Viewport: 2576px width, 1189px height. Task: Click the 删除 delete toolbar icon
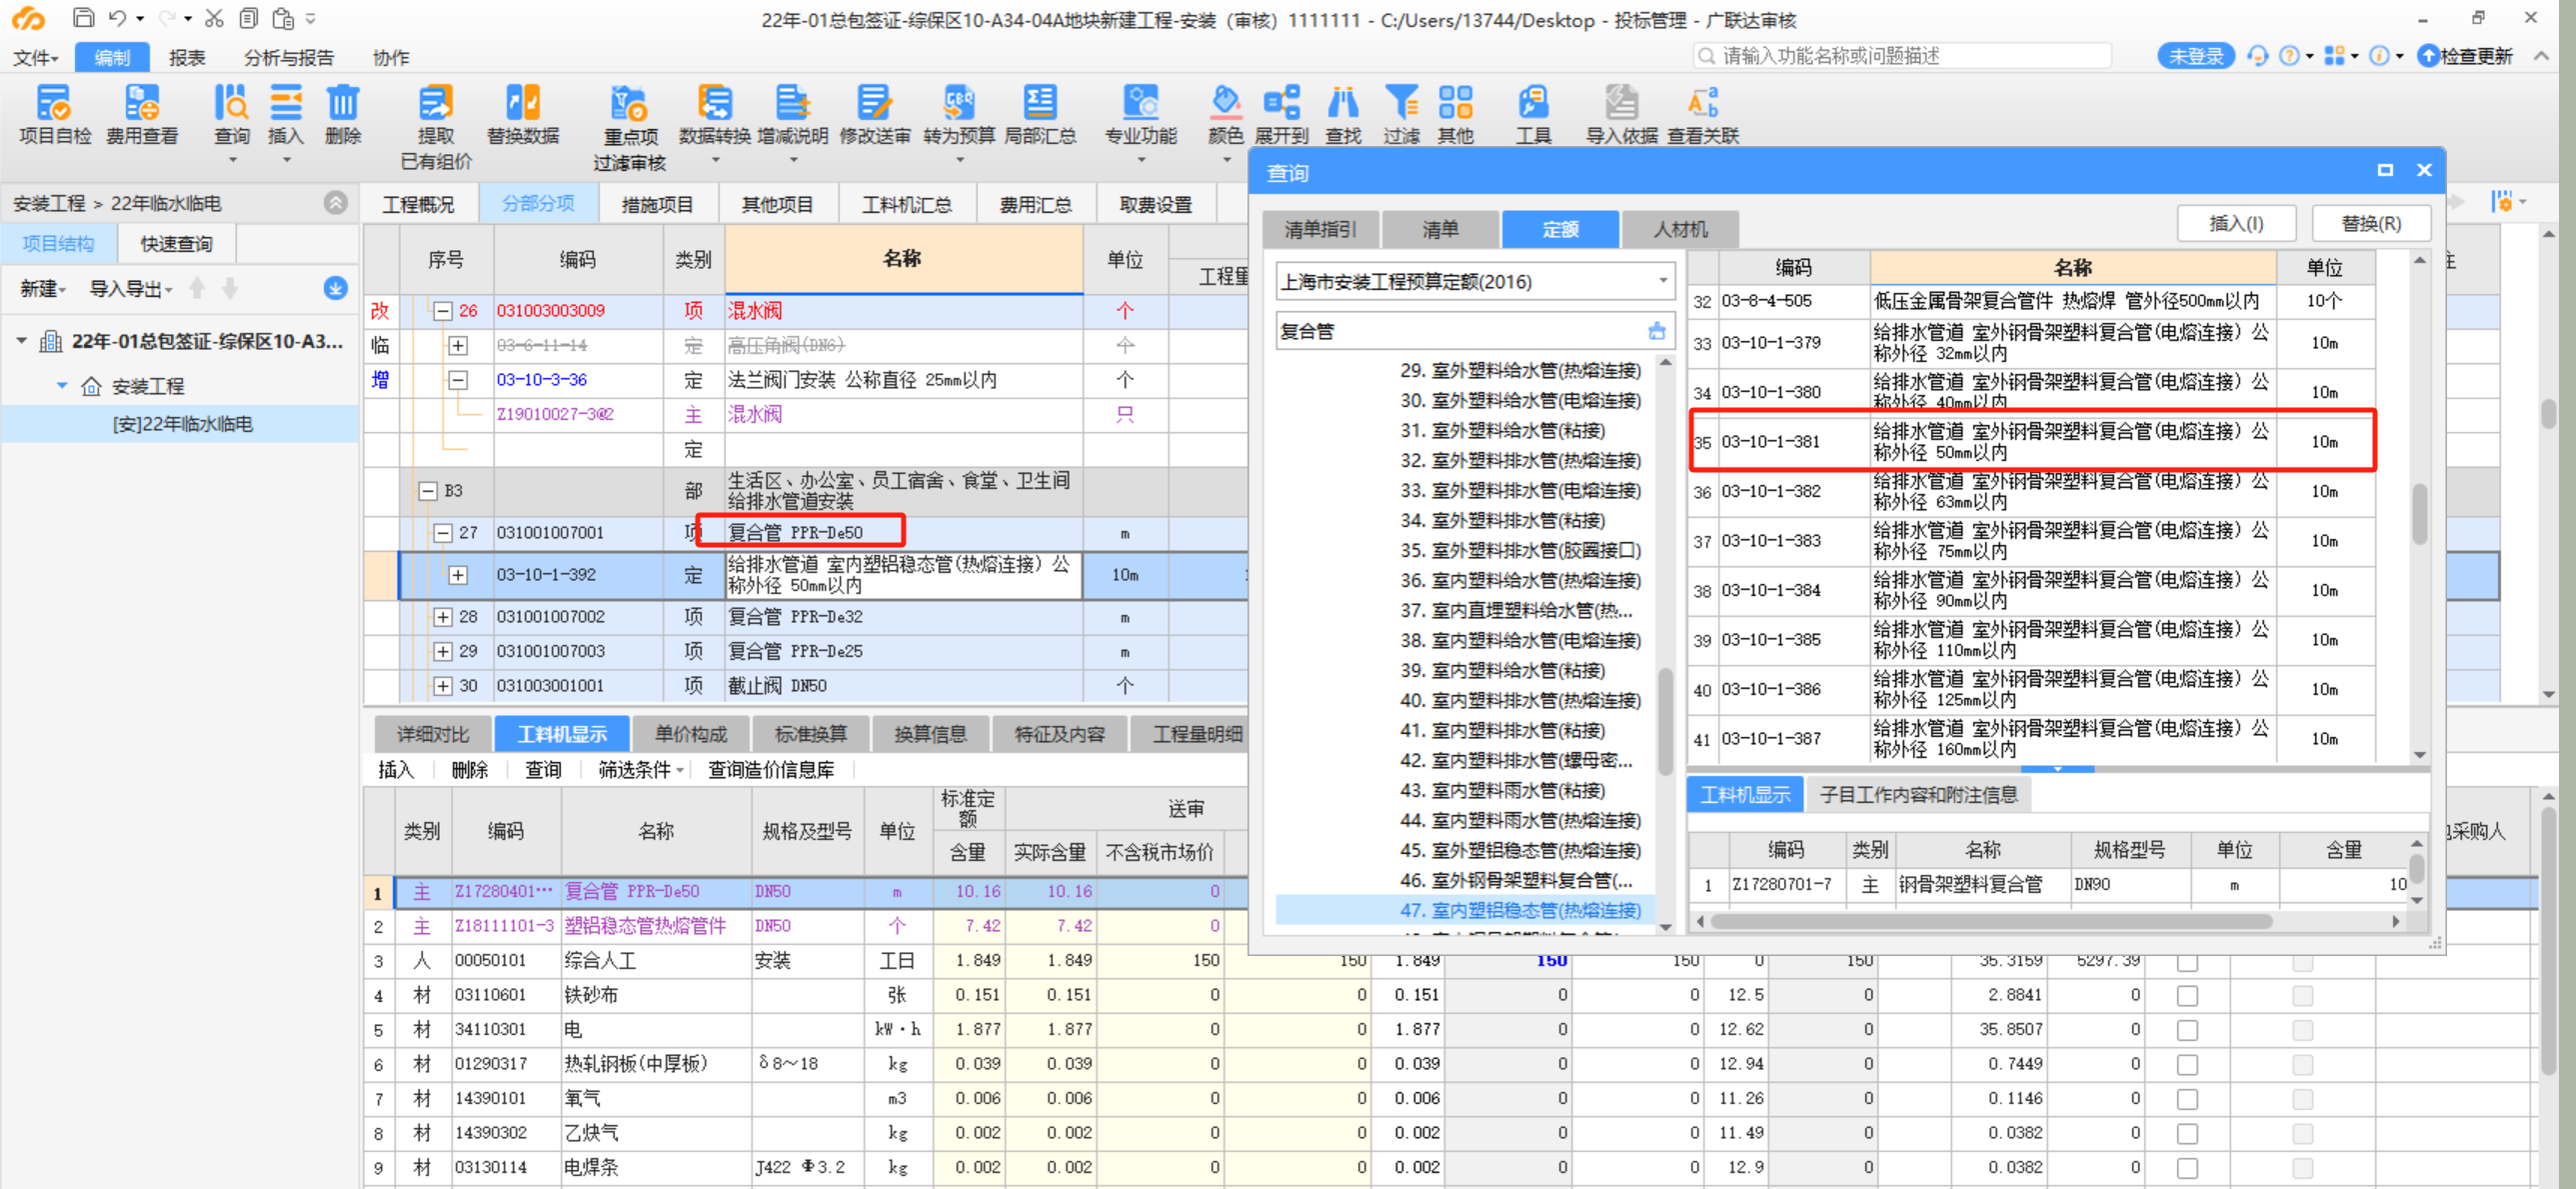click(343, 115)
